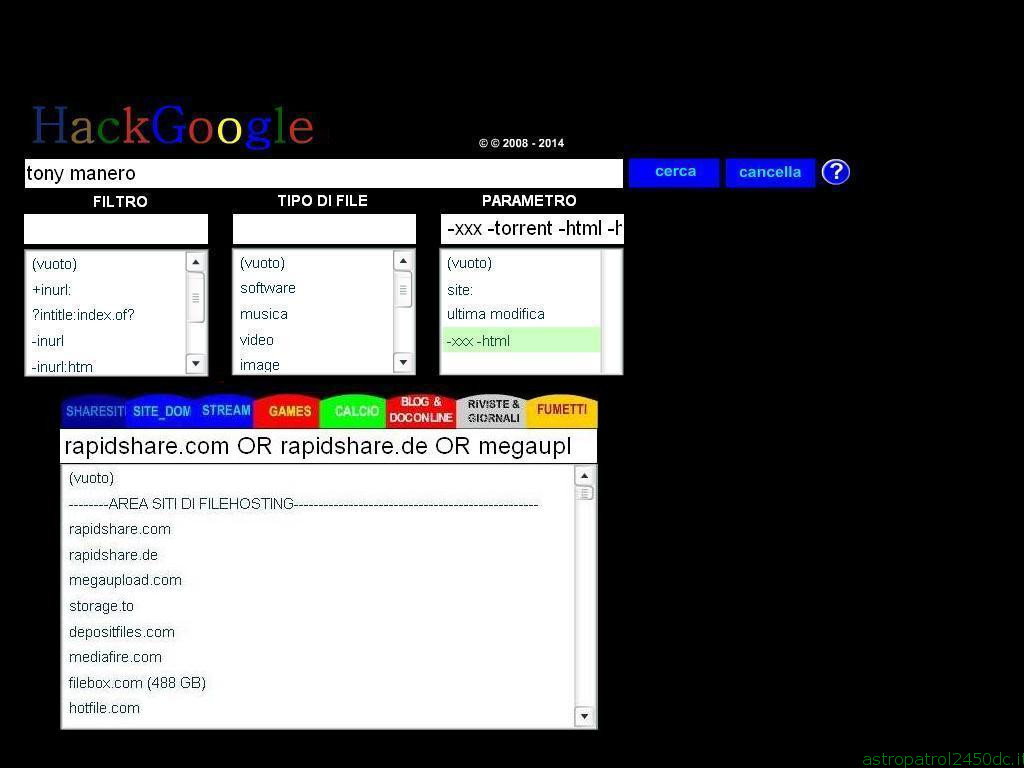Select musica in the TIPO DI FILE list
Screen dimensions: 1024x768
point(314,314)
